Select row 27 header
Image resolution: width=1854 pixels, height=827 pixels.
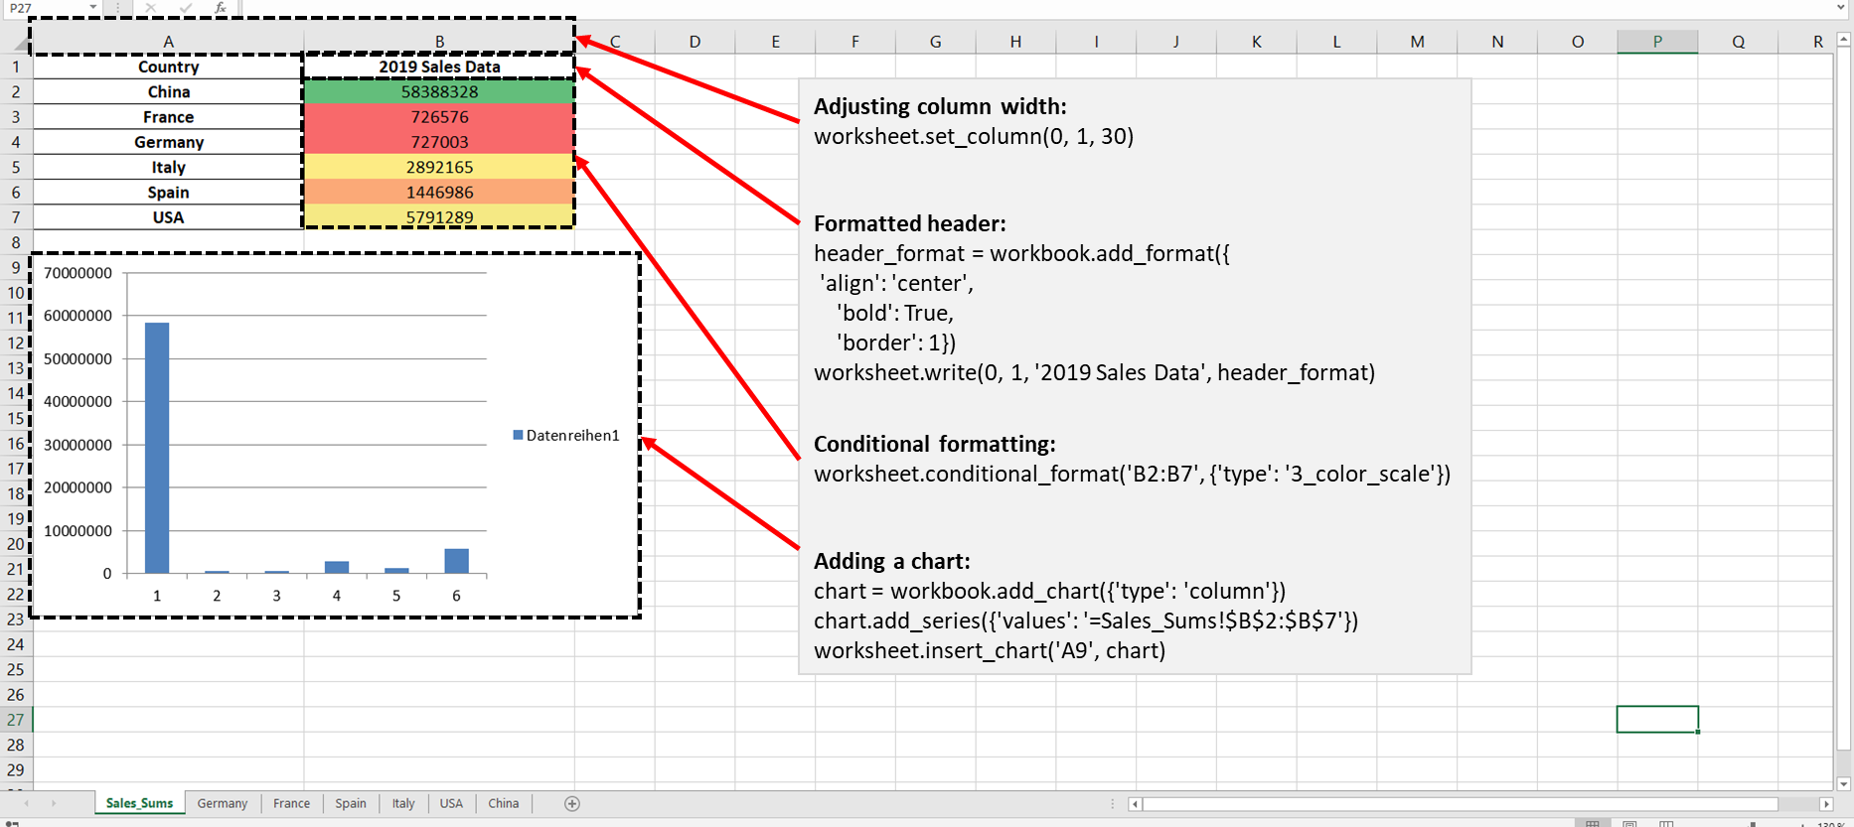[x=16, y=720]
